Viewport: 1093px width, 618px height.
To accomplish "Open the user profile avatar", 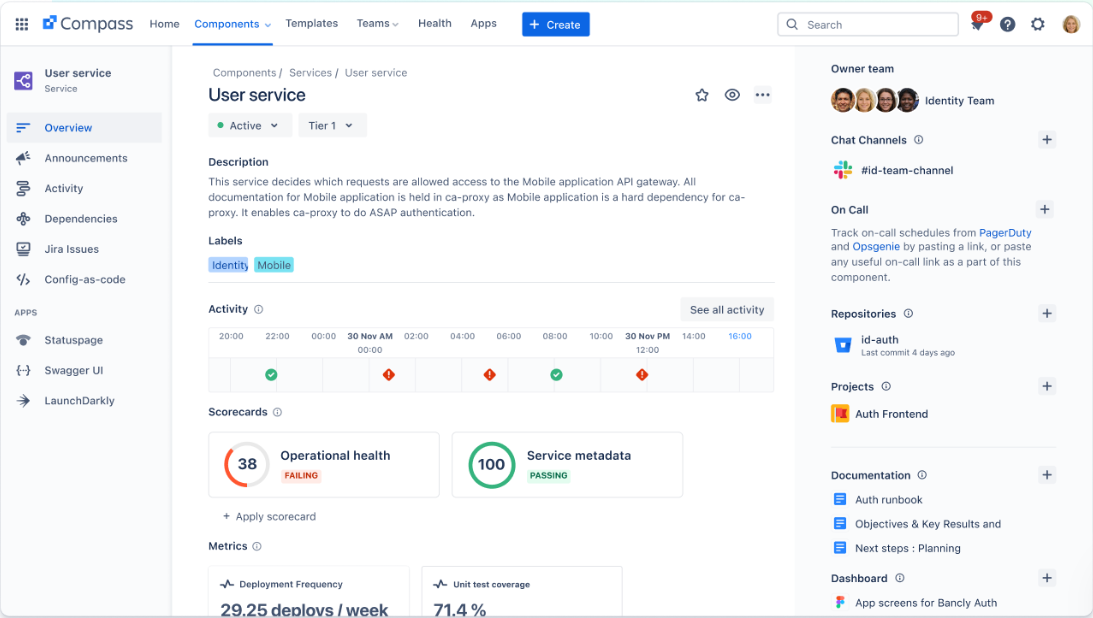I will coord(1071,24).
